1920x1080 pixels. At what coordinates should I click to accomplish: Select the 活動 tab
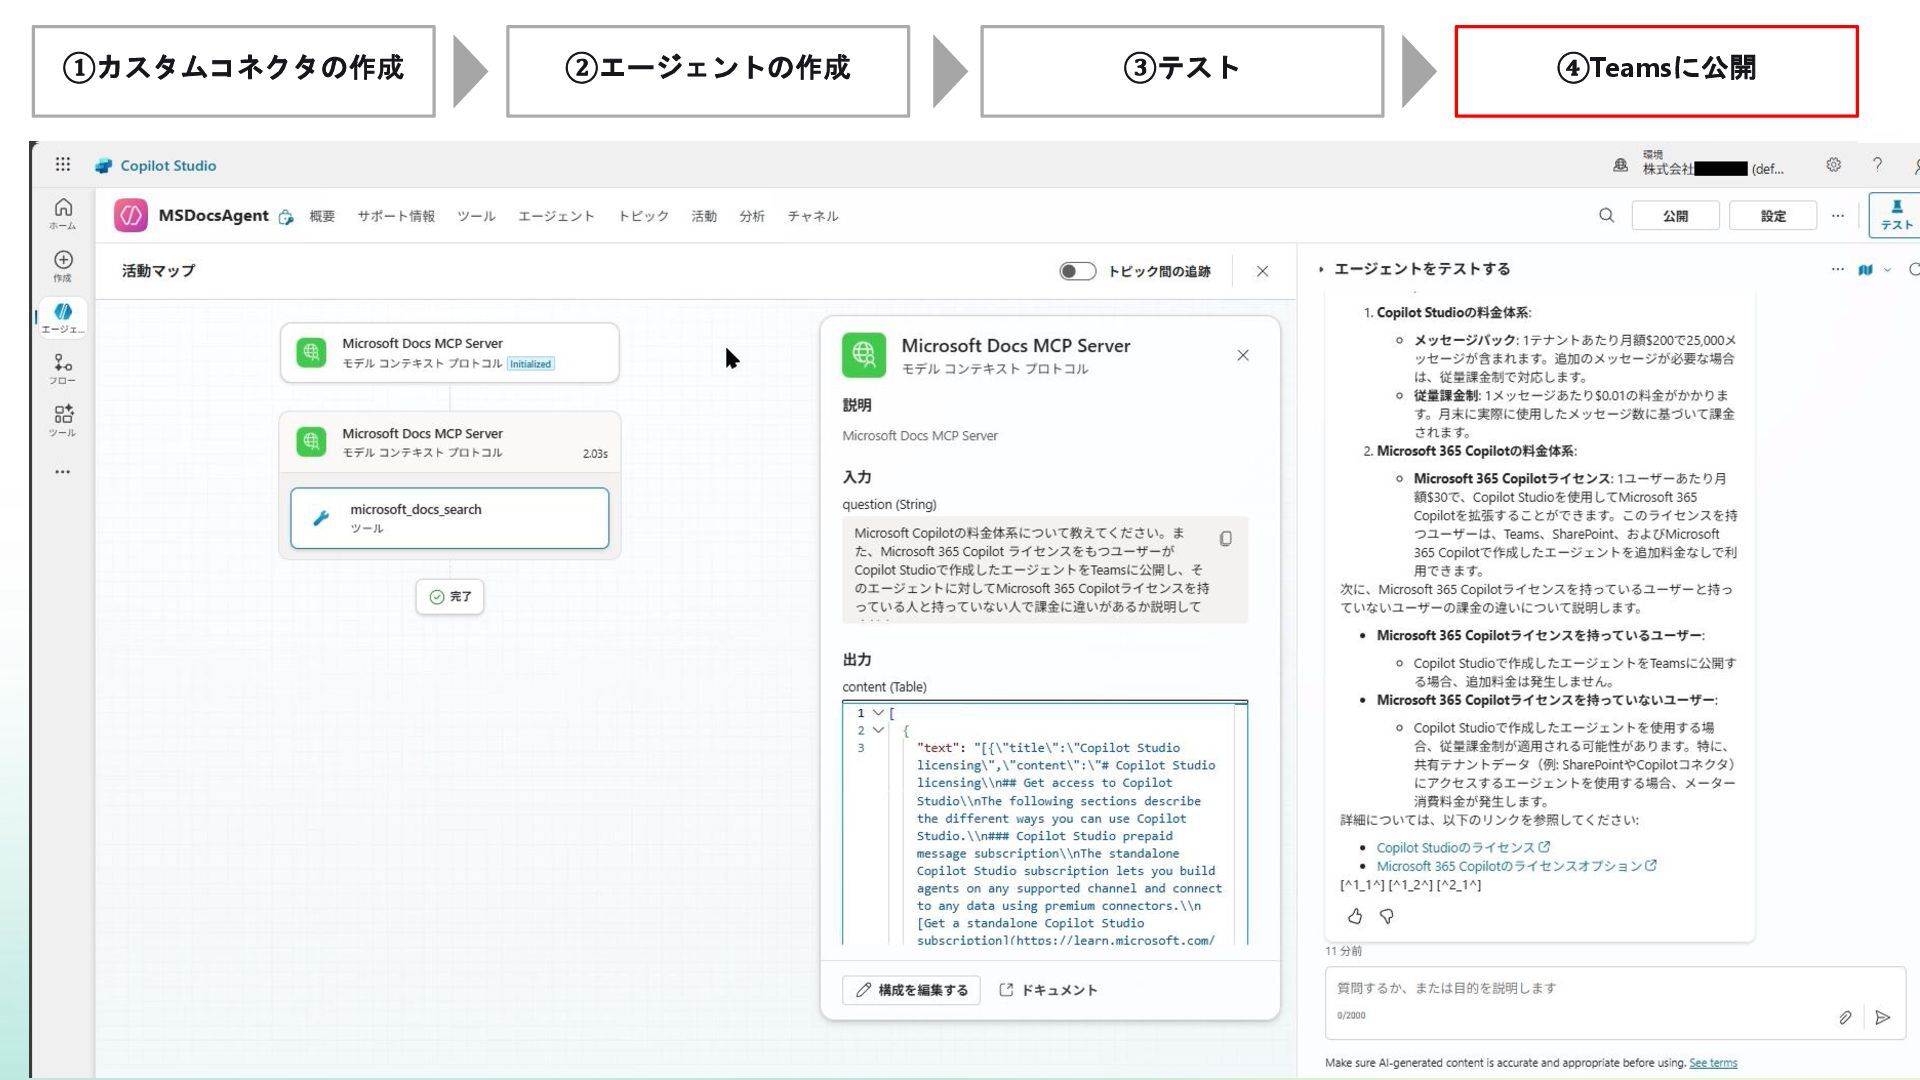click(704, 216)
